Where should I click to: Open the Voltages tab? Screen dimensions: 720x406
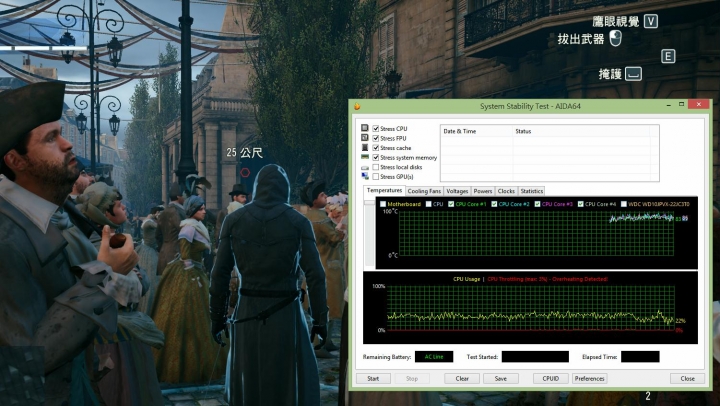point(457,191)
